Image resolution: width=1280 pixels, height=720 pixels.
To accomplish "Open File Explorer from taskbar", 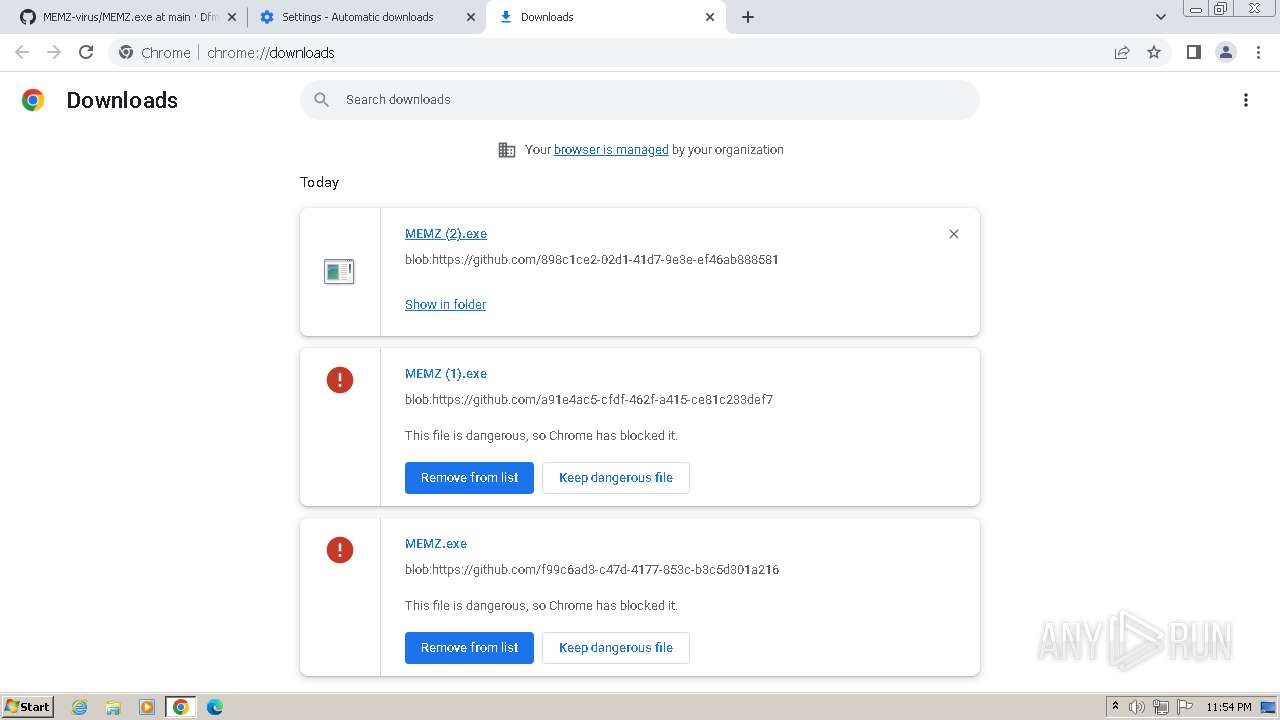I will pyautogui.click(x=113, y=707).
